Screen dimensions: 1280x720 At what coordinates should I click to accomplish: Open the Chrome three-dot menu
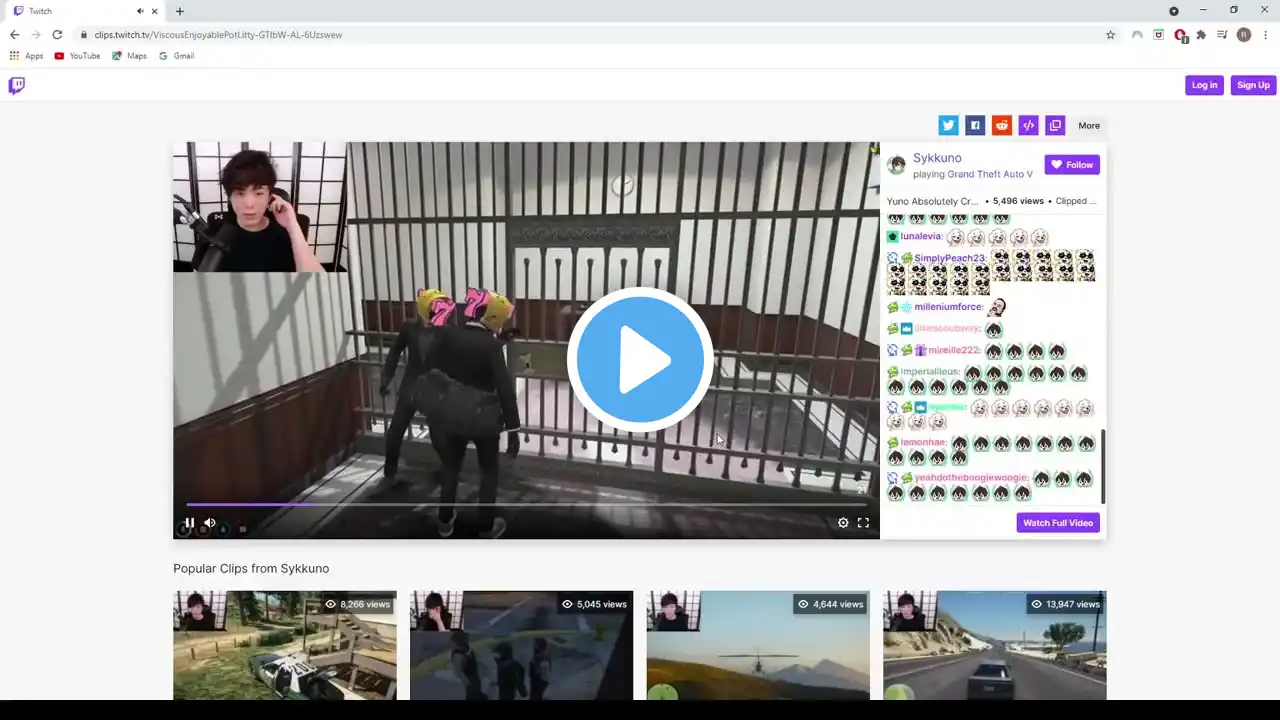pos(1266,35)
